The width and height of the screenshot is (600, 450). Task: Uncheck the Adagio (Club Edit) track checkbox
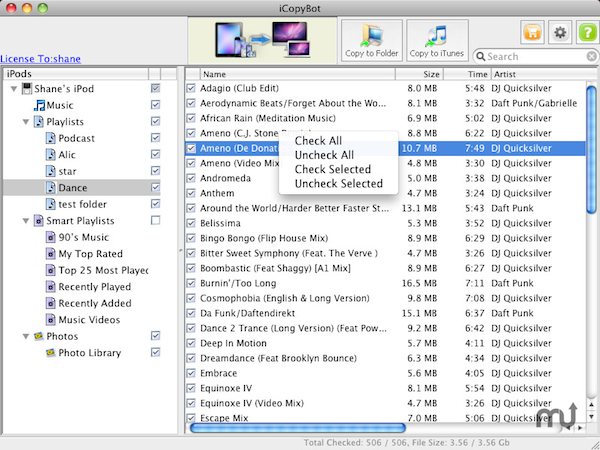coord(191,88)
